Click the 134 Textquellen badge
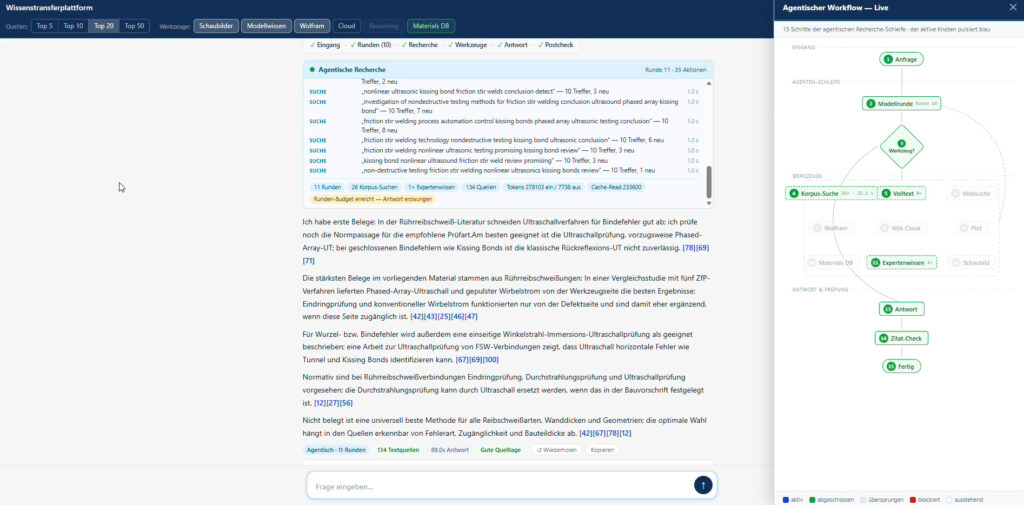The image size is (1024, 505). click(398, 450)
